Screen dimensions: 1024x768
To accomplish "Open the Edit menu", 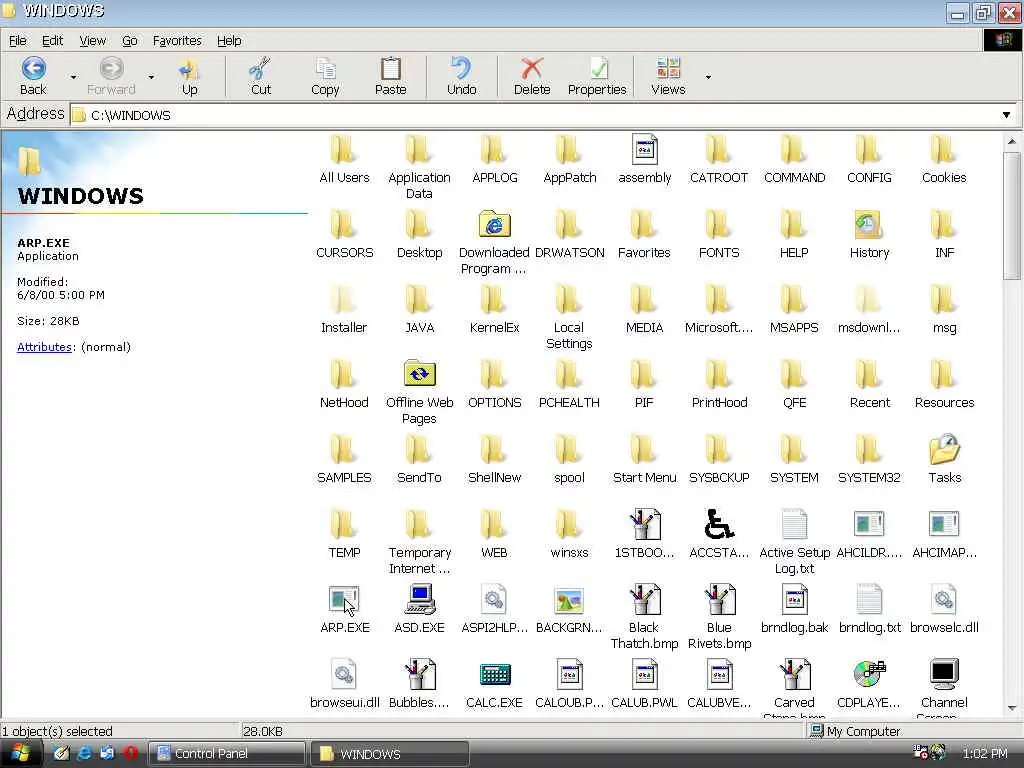I will (x=52, y=40).
